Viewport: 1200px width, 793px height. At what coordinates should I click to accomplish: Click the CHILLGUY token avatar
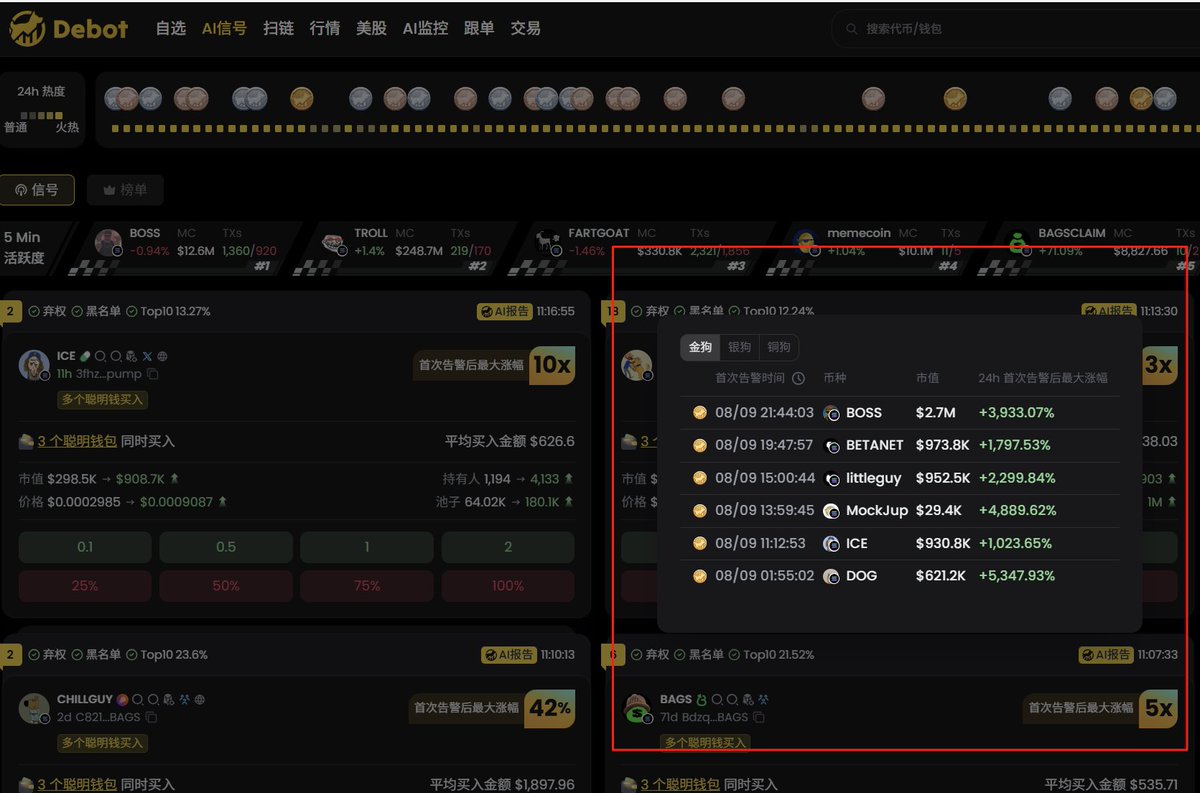(x=35, y=708)
